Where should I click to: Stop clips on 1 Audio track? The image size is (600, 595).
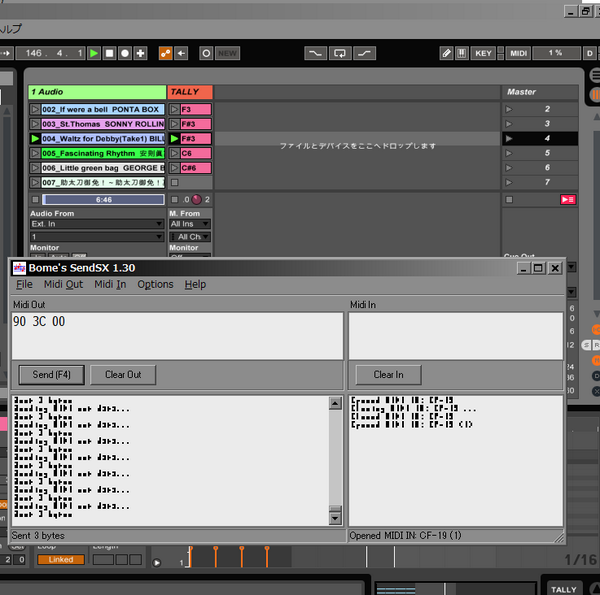pos(35,199)
